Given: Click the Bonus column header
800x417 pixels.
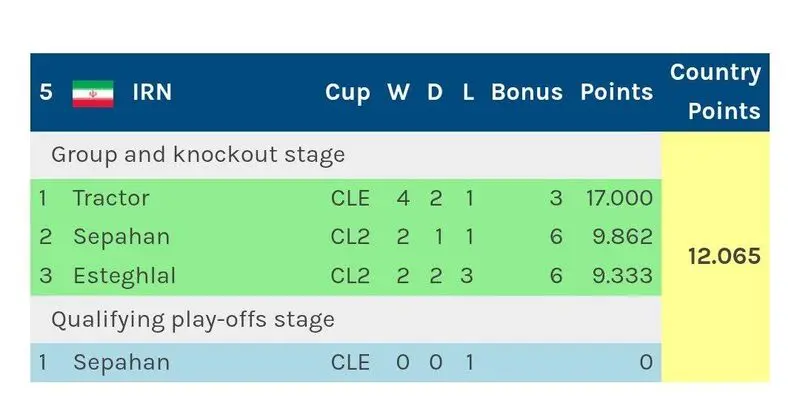Looking at the screenshot, I should coord(527,92).
